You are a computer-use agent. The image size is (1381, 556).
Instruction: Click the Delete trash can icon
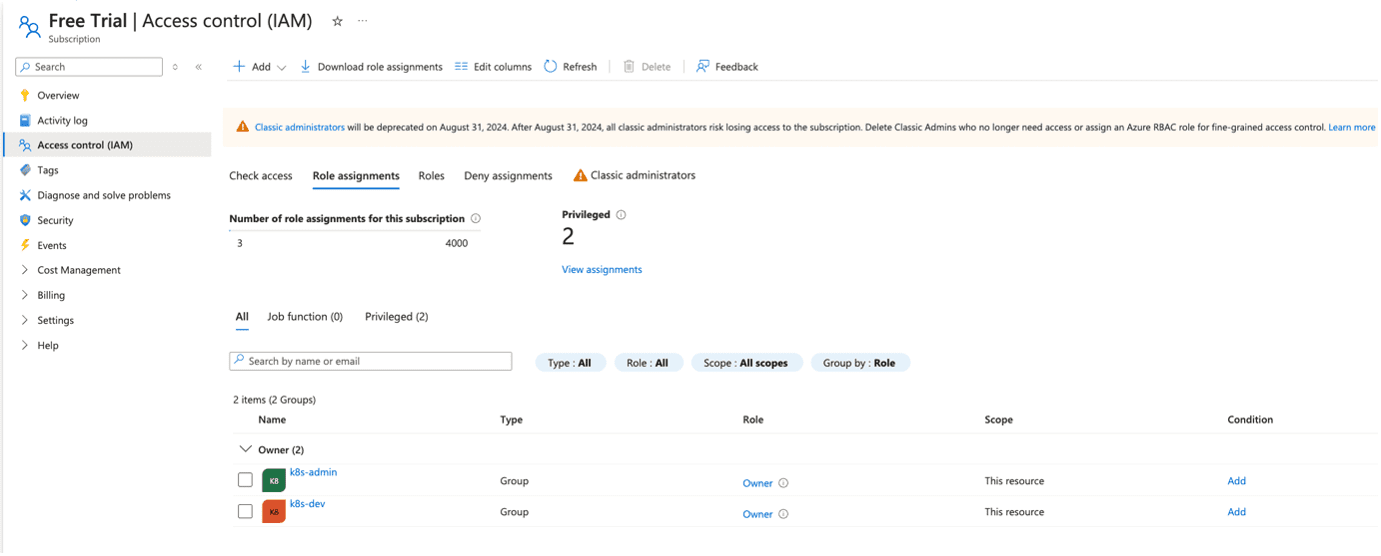pyautogui.click(x=629, y=66)
